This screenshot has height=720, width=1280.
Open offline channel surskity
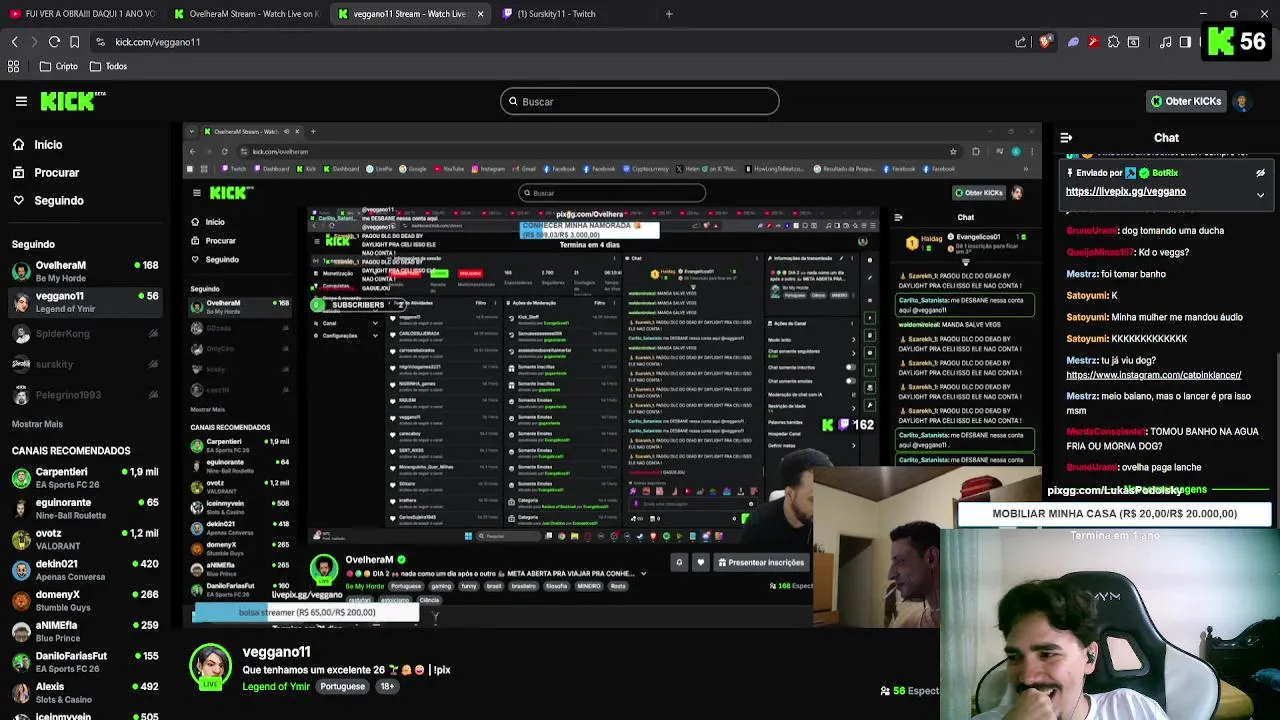[86, 364]
